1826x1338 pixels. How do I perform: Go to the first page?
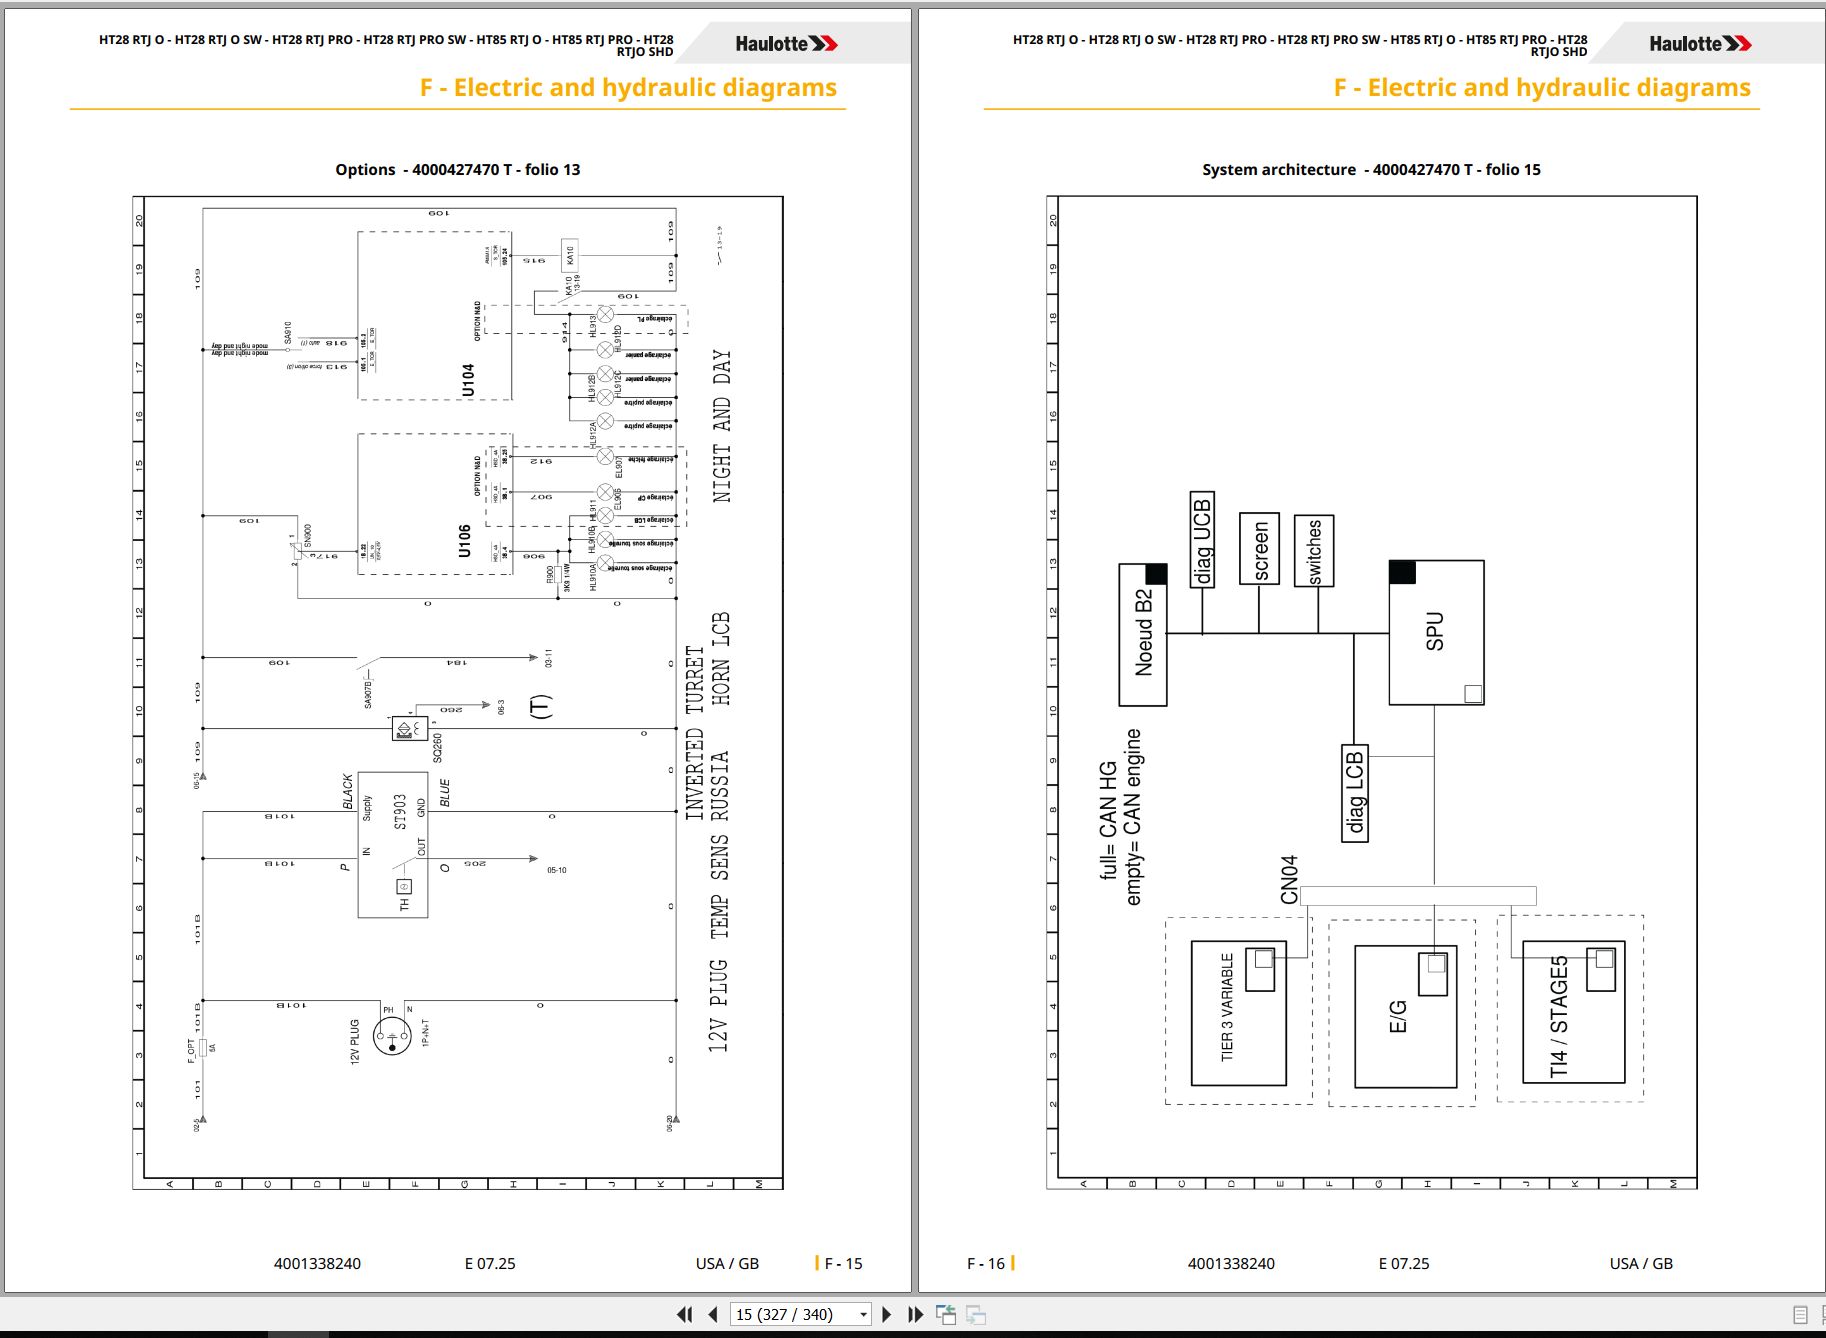[x=685, y=1314]
